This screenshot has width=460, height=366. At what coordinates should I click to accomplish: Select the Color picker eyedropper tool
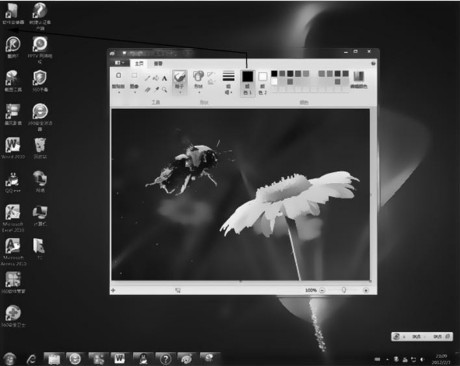click(x=156, y=89)
